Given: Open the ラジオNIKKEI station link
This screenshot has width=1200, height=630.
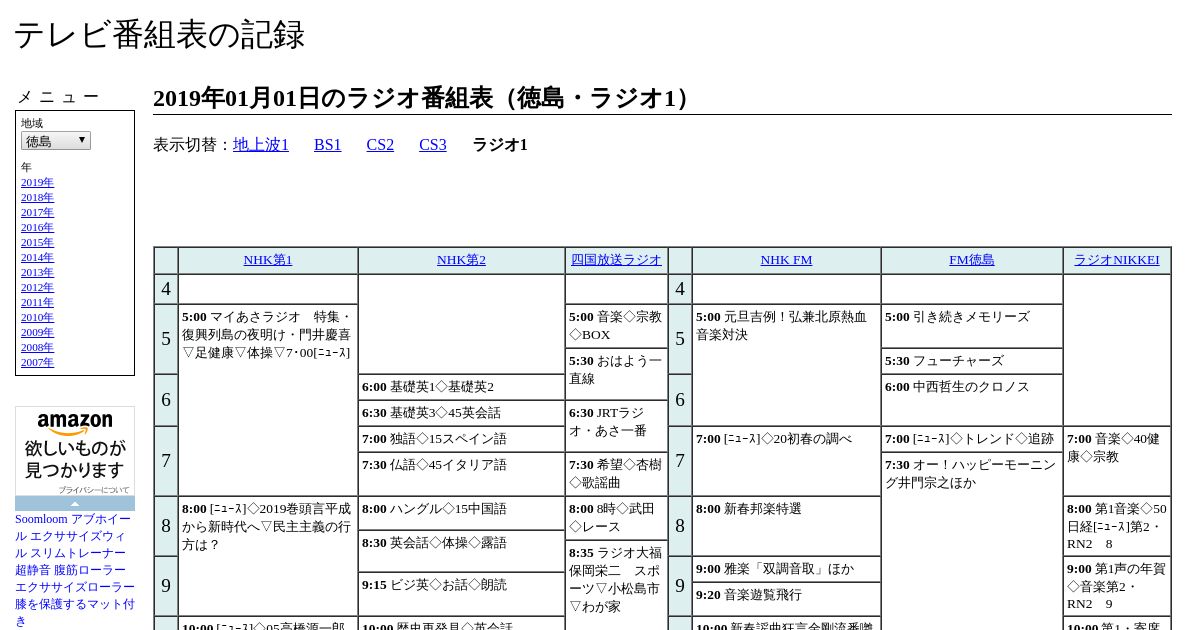Looking at the screenshot, I should pos(1117,260).
